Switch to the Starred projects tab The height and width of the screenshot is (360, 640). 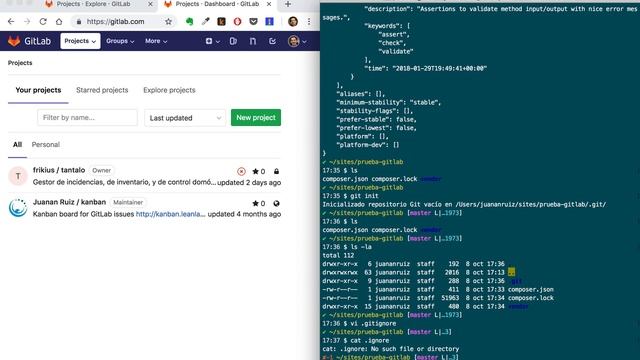tap(102, 90)
